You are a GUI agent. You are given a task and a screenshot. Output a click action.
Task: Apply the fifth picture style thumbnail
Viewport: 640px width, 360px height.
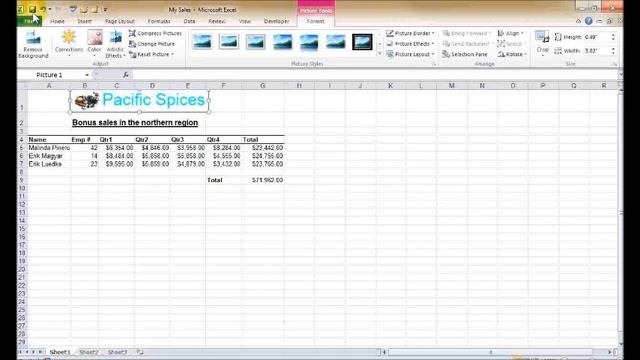click(x=309, y=42)
